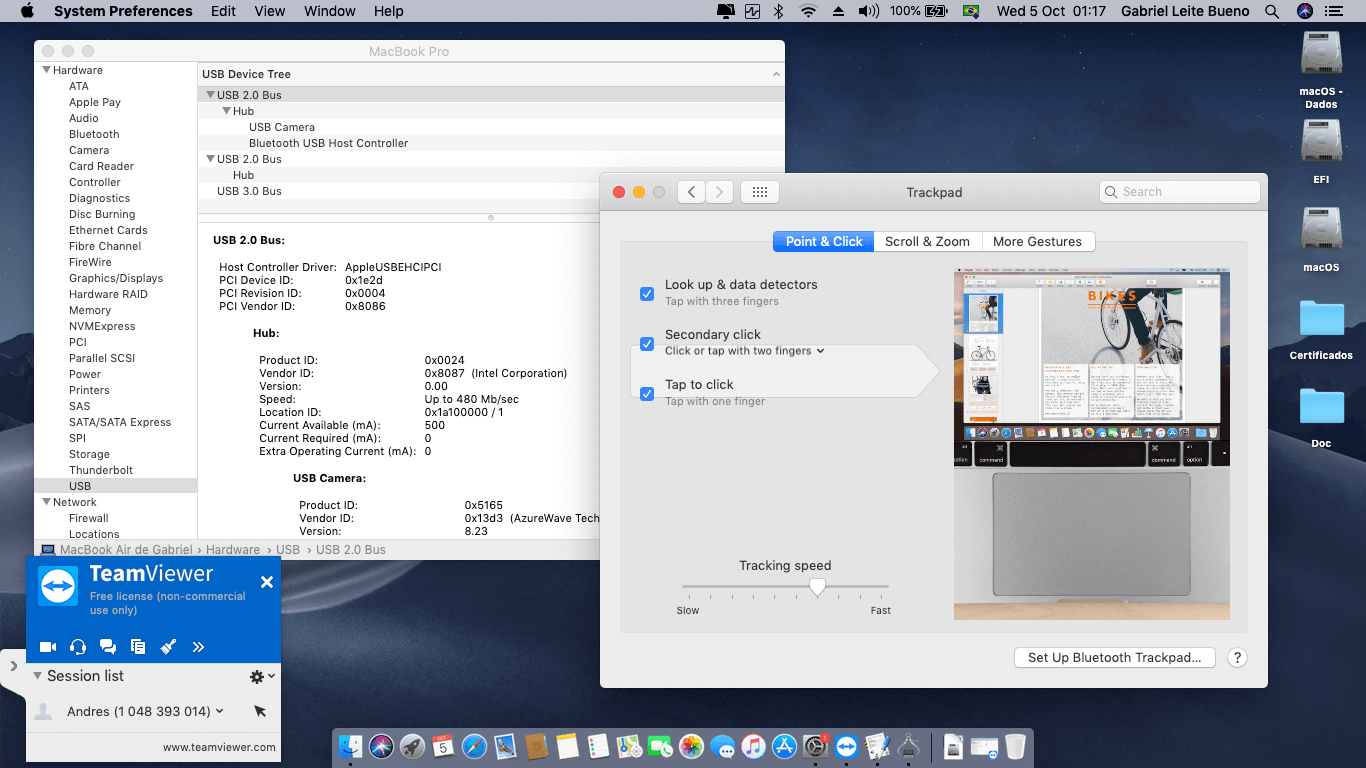
Task: Click the arrow cursor icon beside Andres
Action: click(260, 711)
